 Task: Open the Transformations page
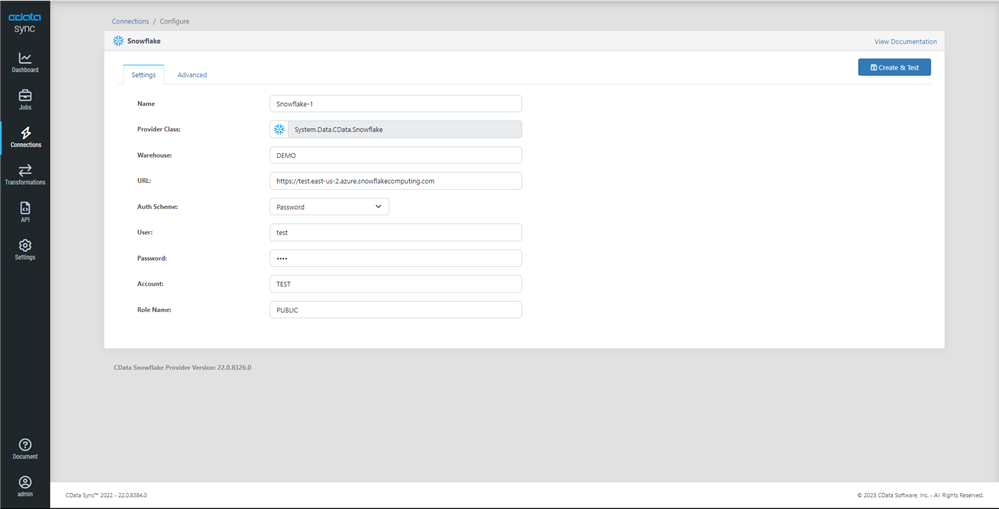(x=25, y=174)
